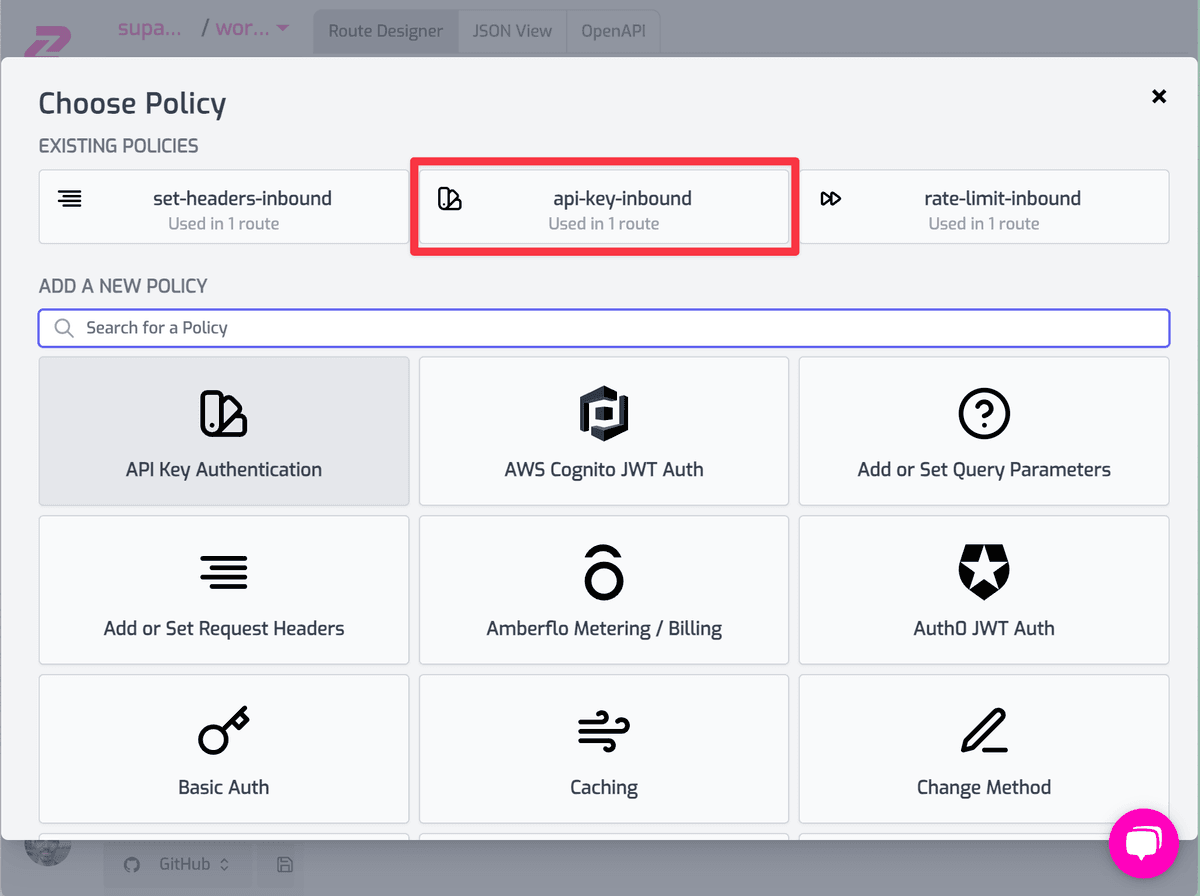Click the Request Headers lines icon
Viewport: 1200px width, 896px height.
[x=224, y=572]
